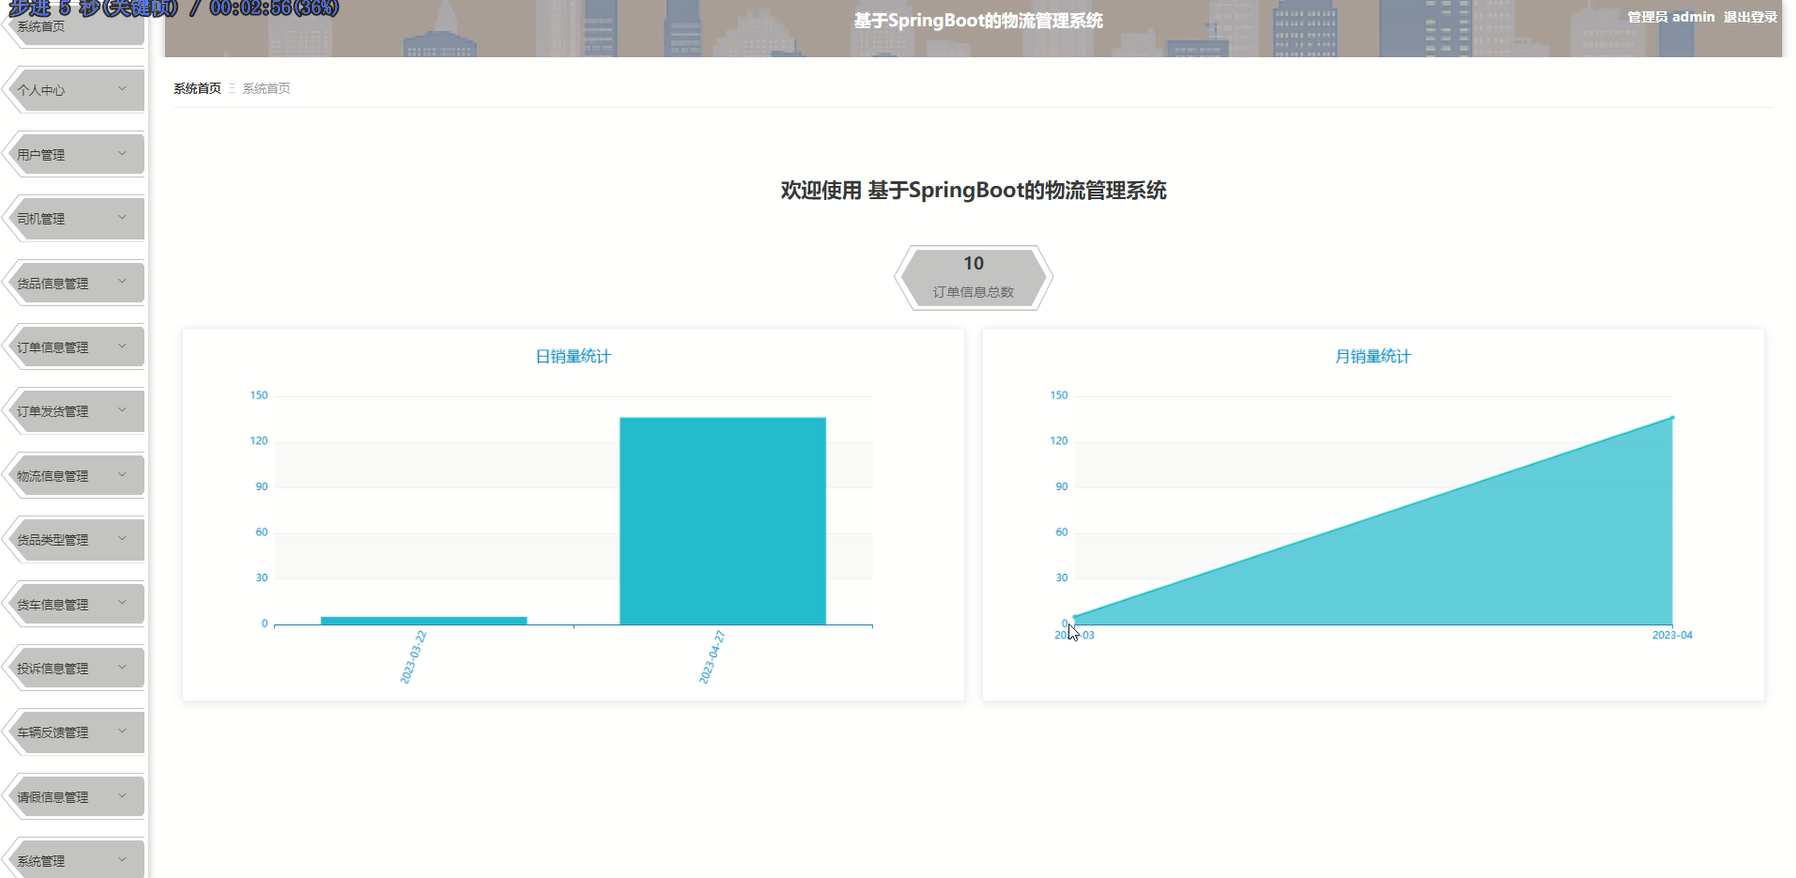
Task: Click the 2023-04 data point in monthly chart
Action: pyautogui.click(x=1672, y=417)
